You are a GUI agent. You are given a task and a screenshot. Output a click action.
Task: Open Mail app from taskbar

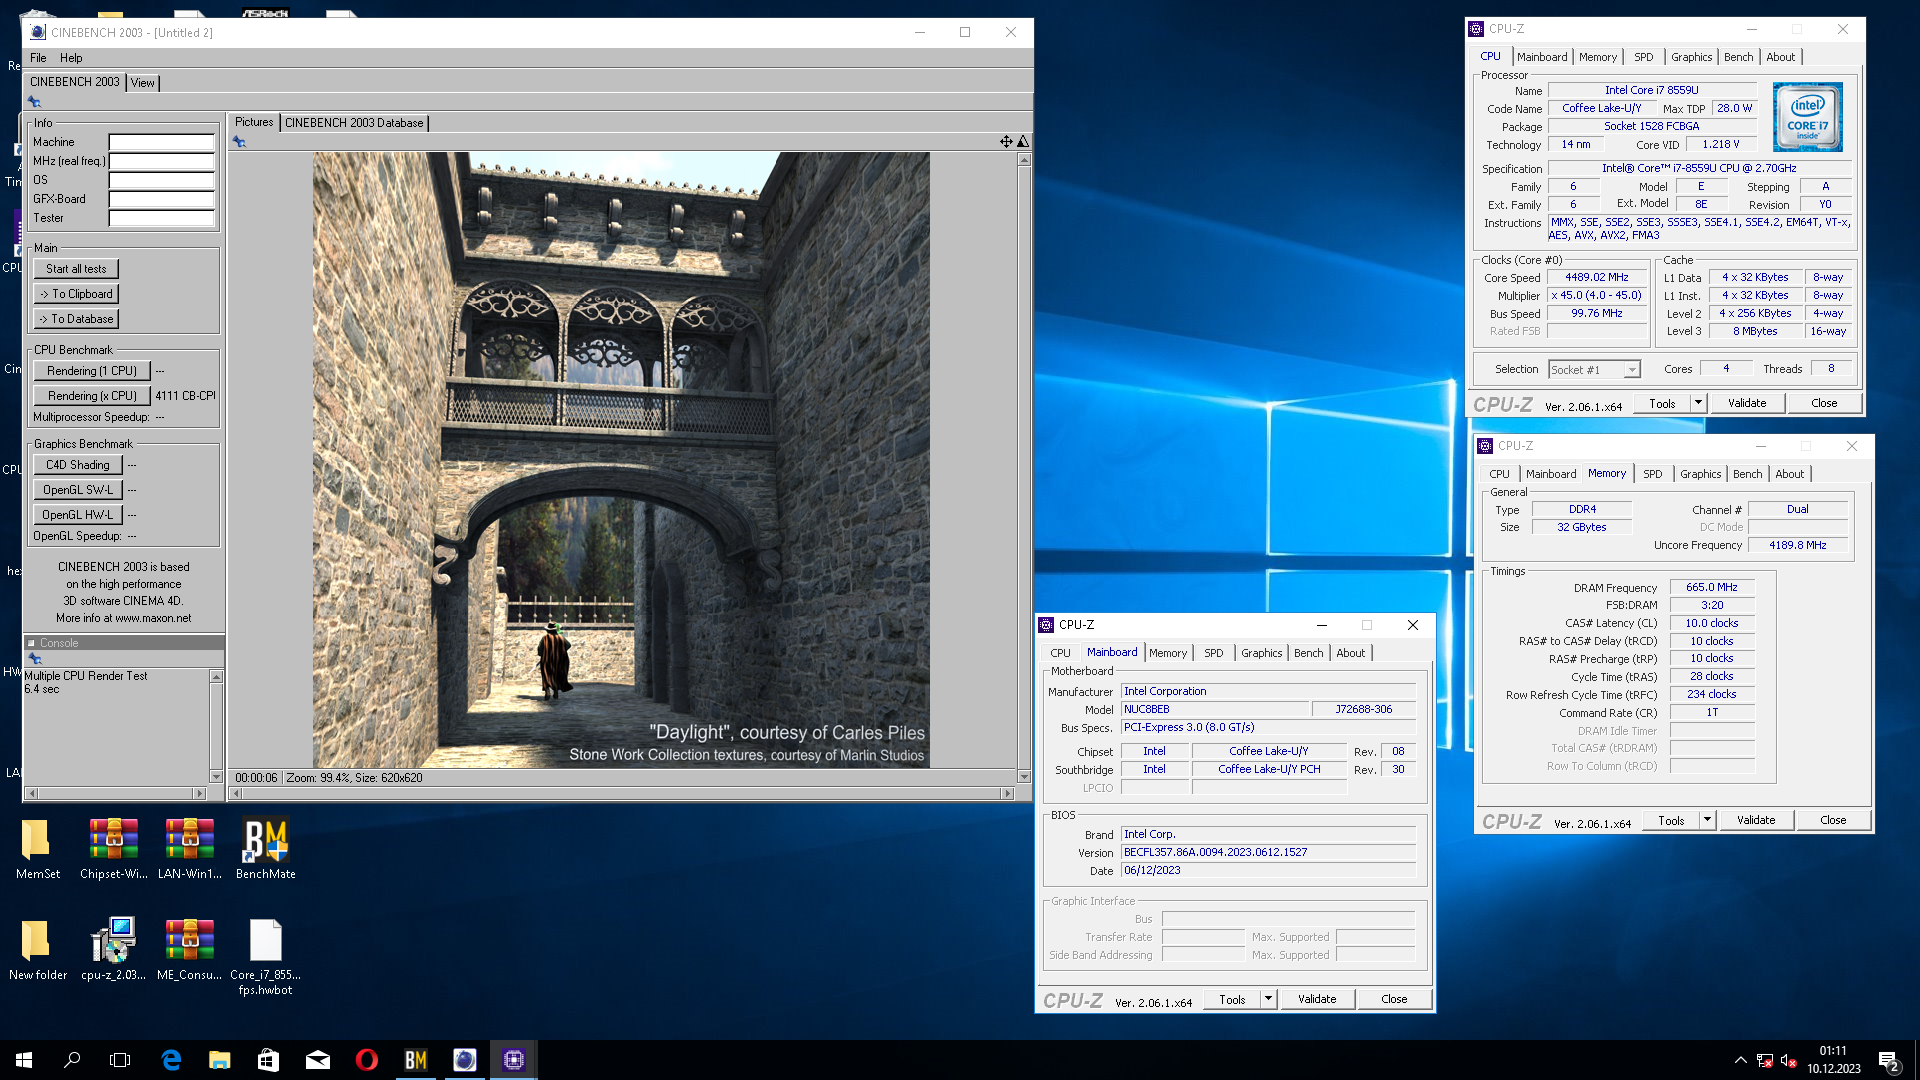click(x=317, y=1060)
